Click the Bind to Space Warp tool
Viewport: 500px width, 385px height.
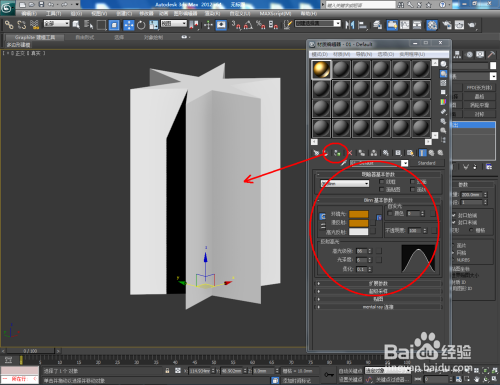(34, 25)
